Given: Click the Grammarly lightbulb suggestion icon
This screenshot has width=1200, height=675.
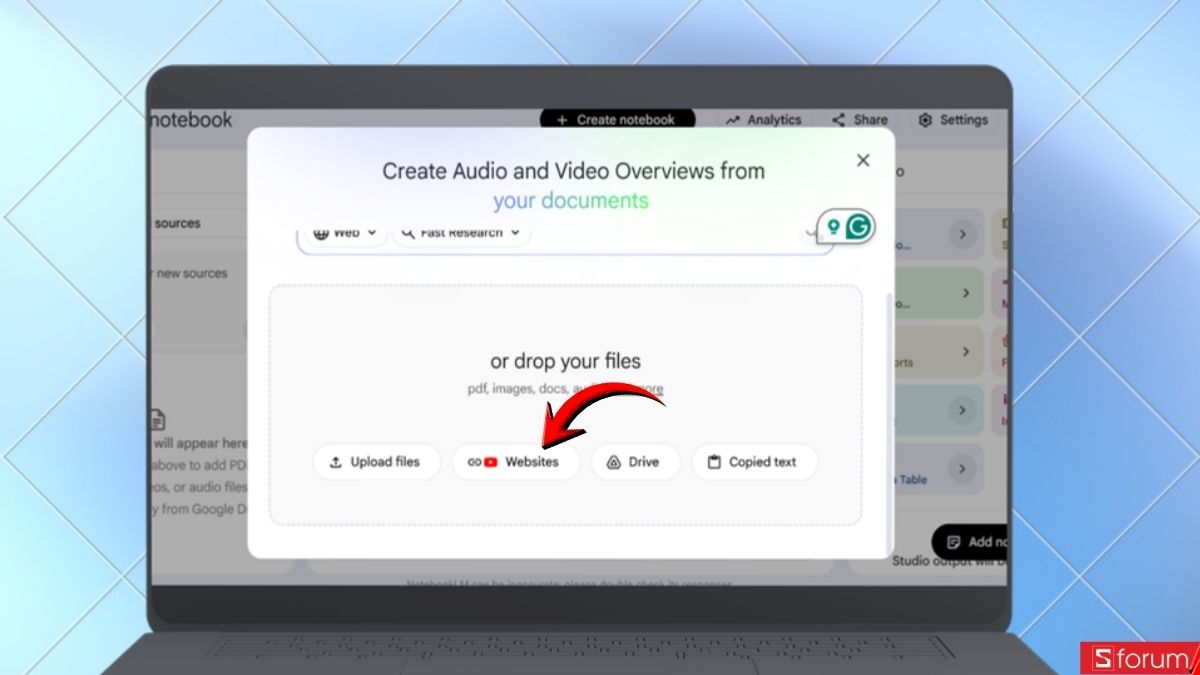Looking at the screenshot, I should click(x=832, y=227).
